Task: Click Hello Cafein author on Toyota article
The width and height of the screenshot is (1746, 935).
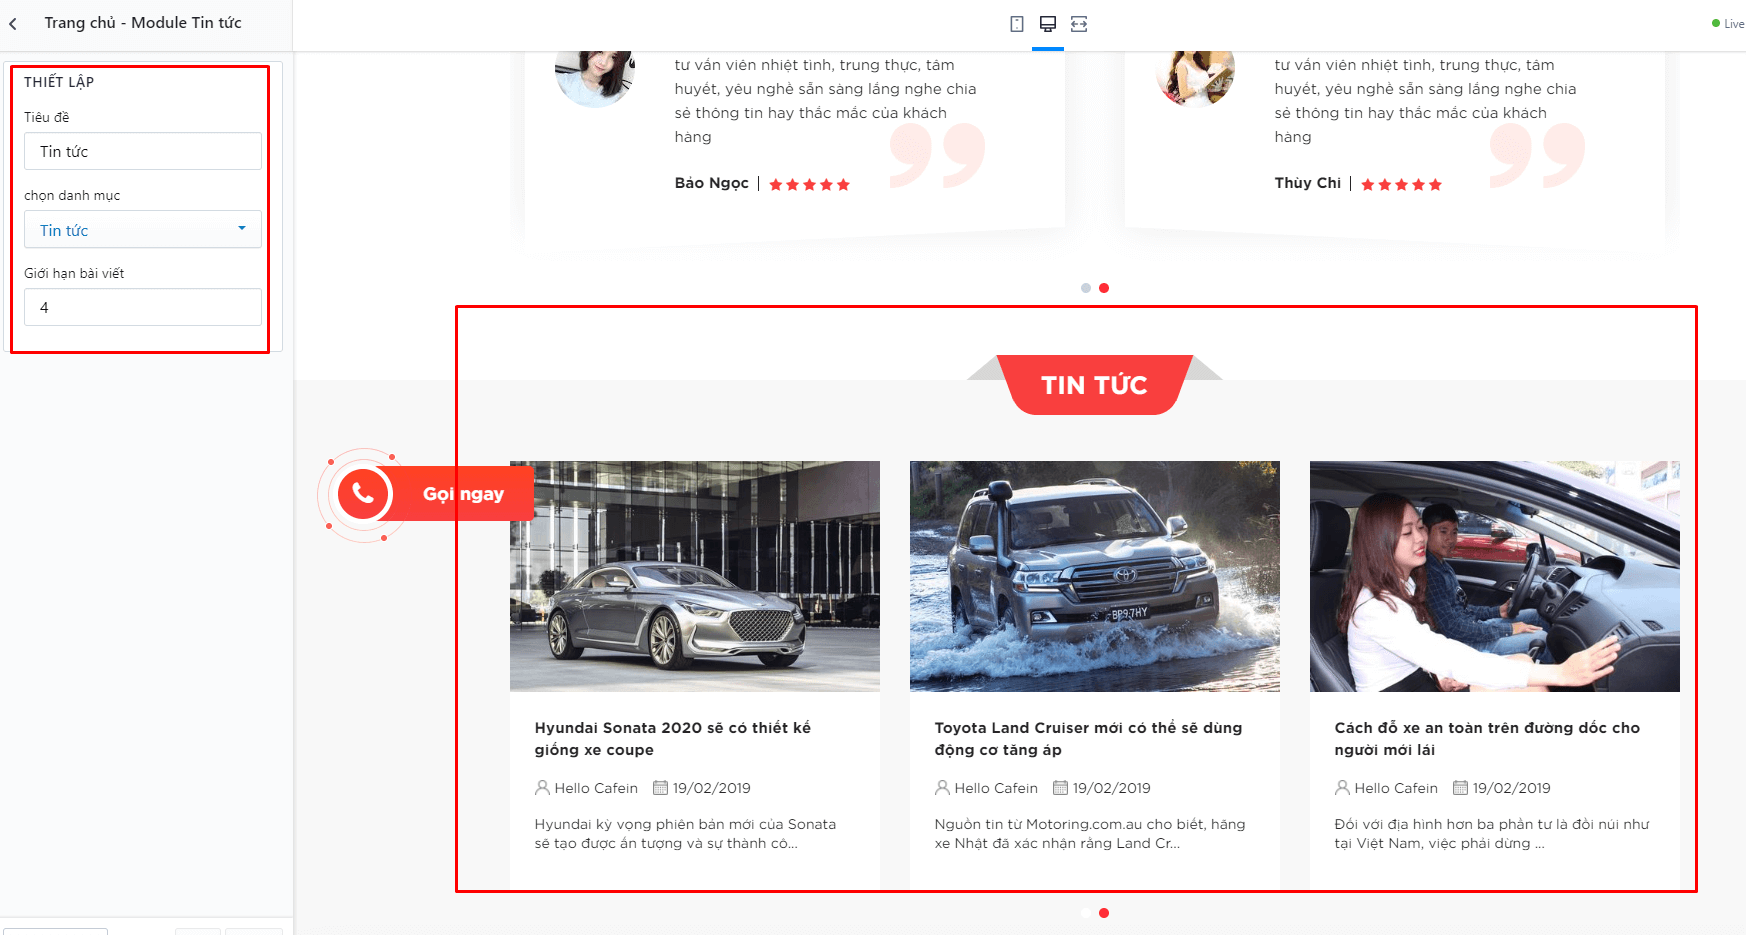Action: tap(996, 788)
